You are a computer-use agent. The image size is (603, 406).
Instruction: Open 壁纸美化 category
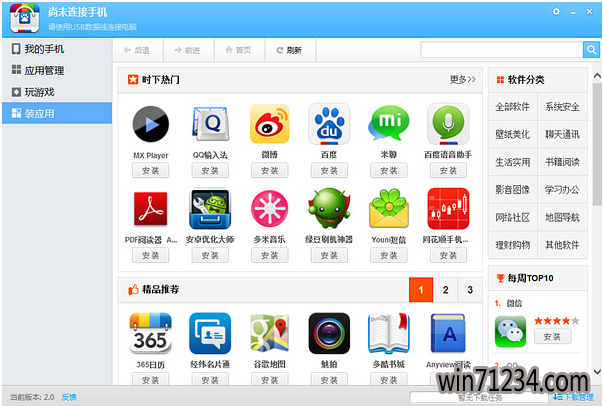click(513, 134)
